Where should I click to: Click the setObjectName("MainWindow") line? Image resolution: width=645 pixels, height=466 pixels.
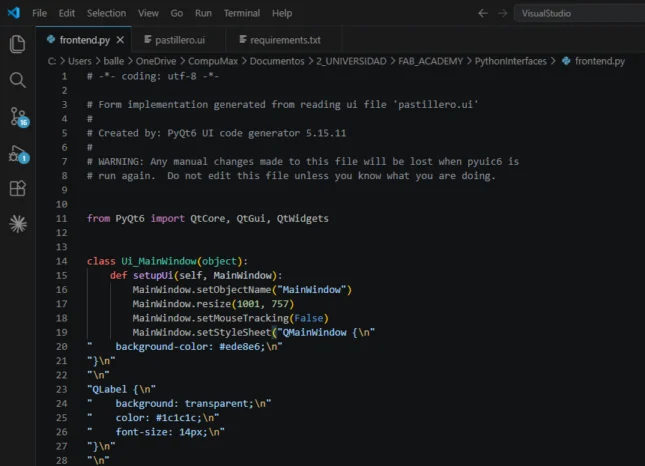pyautogui.click(x=242, y=290)
